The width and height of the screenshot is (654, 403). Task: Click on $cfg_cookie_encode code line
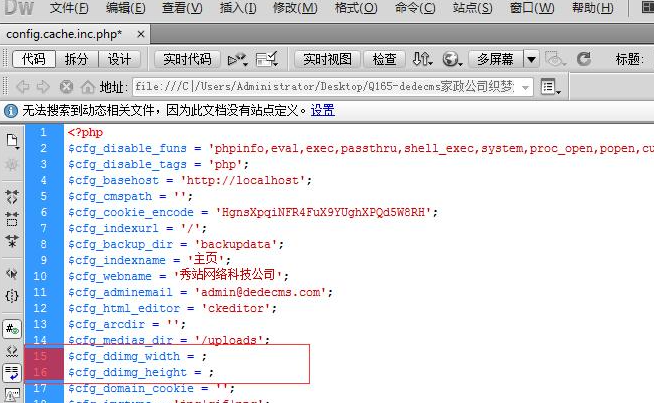tap(253, 212)
